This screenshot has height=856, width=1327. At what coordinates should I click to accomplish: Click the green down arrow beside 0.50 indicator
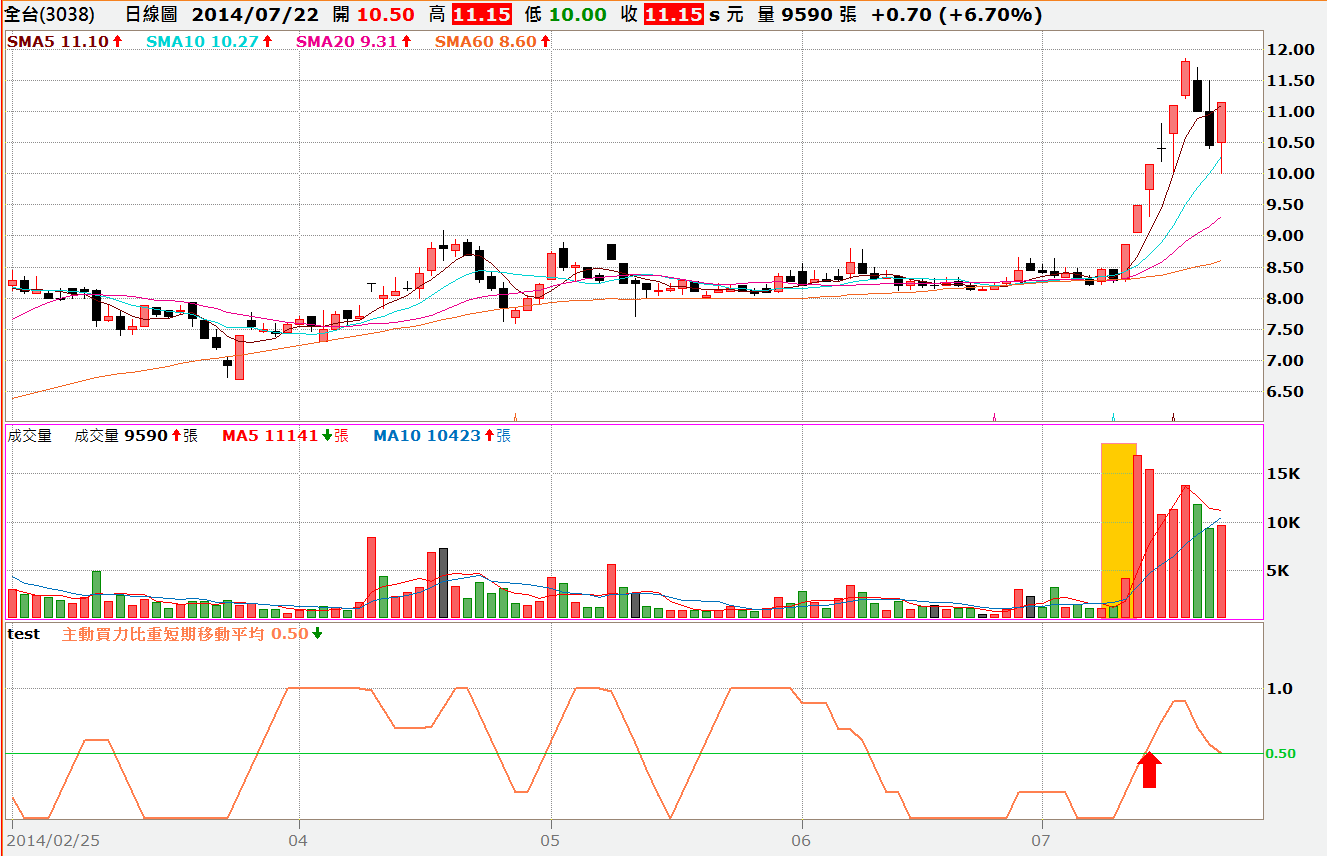[317, 634]
